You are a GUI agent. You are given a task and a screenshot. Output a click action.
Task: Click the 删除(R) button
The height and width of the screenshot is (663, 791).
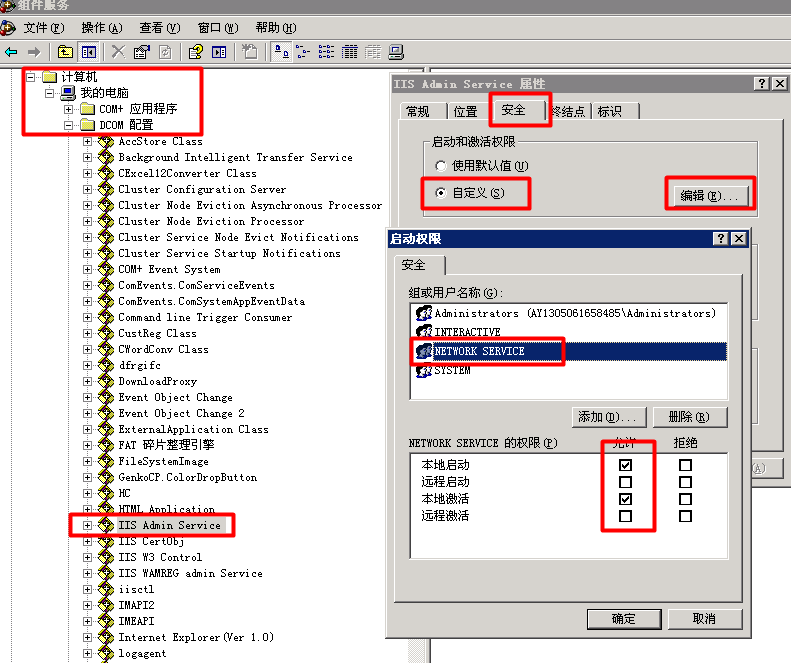(687, 416)
